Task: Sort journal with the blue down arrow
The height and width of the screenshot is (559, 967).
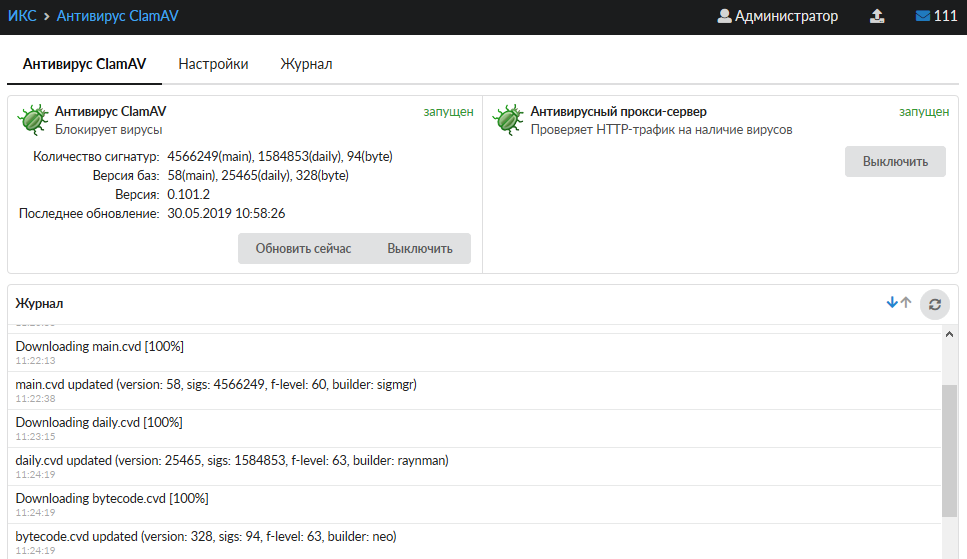Action: pyautogui.click(x=892, y=303)
